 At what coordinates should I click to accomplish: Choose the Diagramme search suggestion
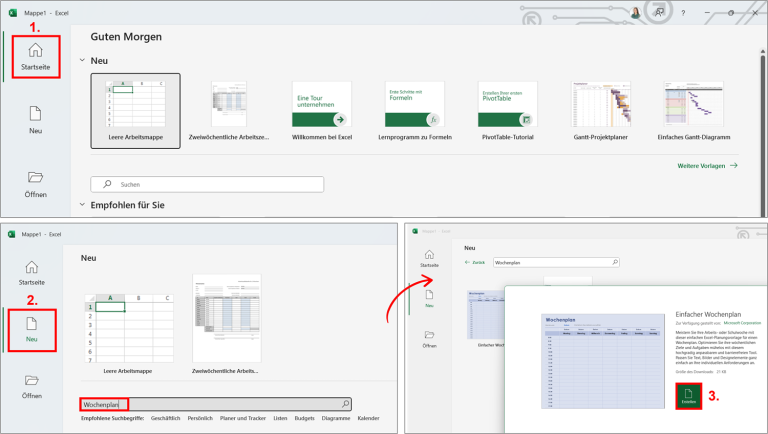point(336,418)
